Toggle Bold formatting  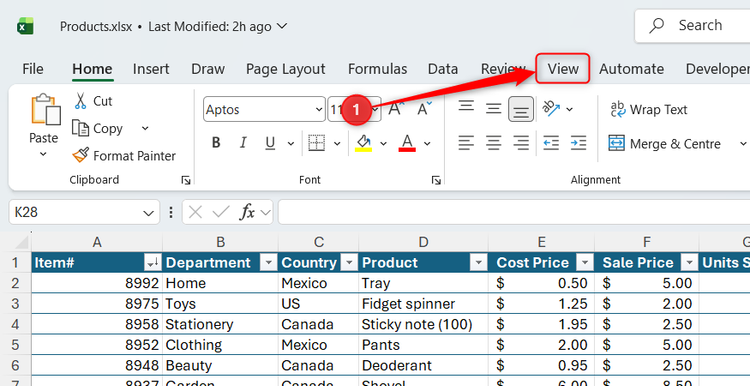pyautogui.click(x=216, y=143)
